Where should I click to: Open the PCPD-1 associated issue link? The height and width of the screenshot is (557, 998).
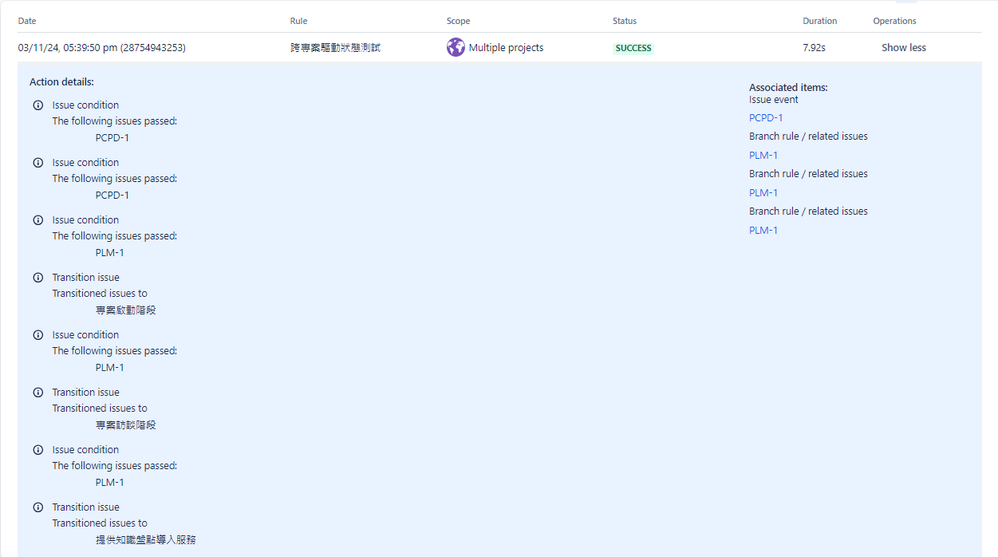766,118
